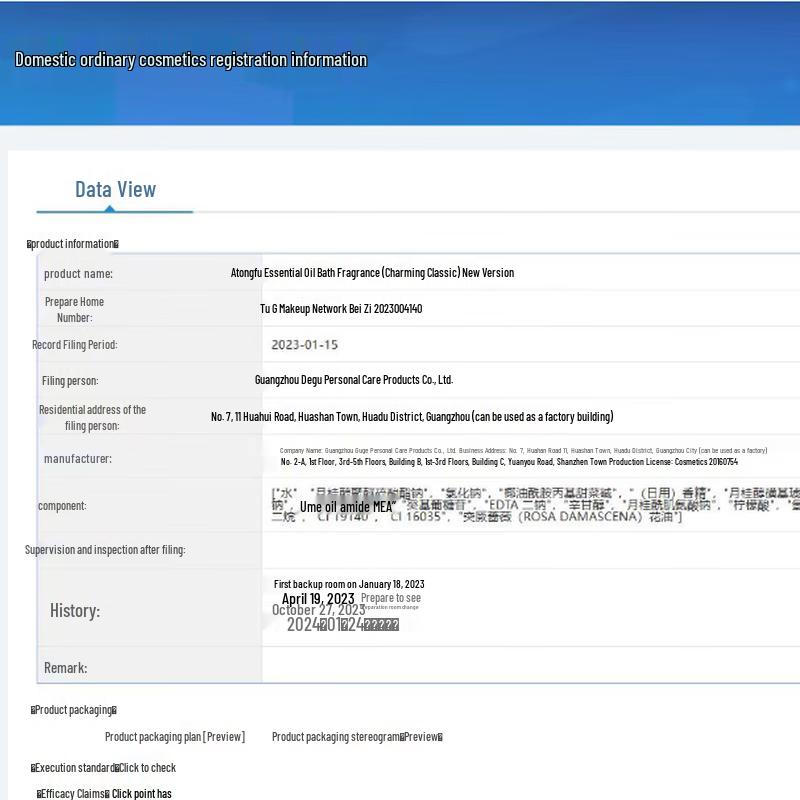Click the filing person 'Guangzhou Degu Personal Care Products'
Screen dimensions: 800x800
point(353,380)
